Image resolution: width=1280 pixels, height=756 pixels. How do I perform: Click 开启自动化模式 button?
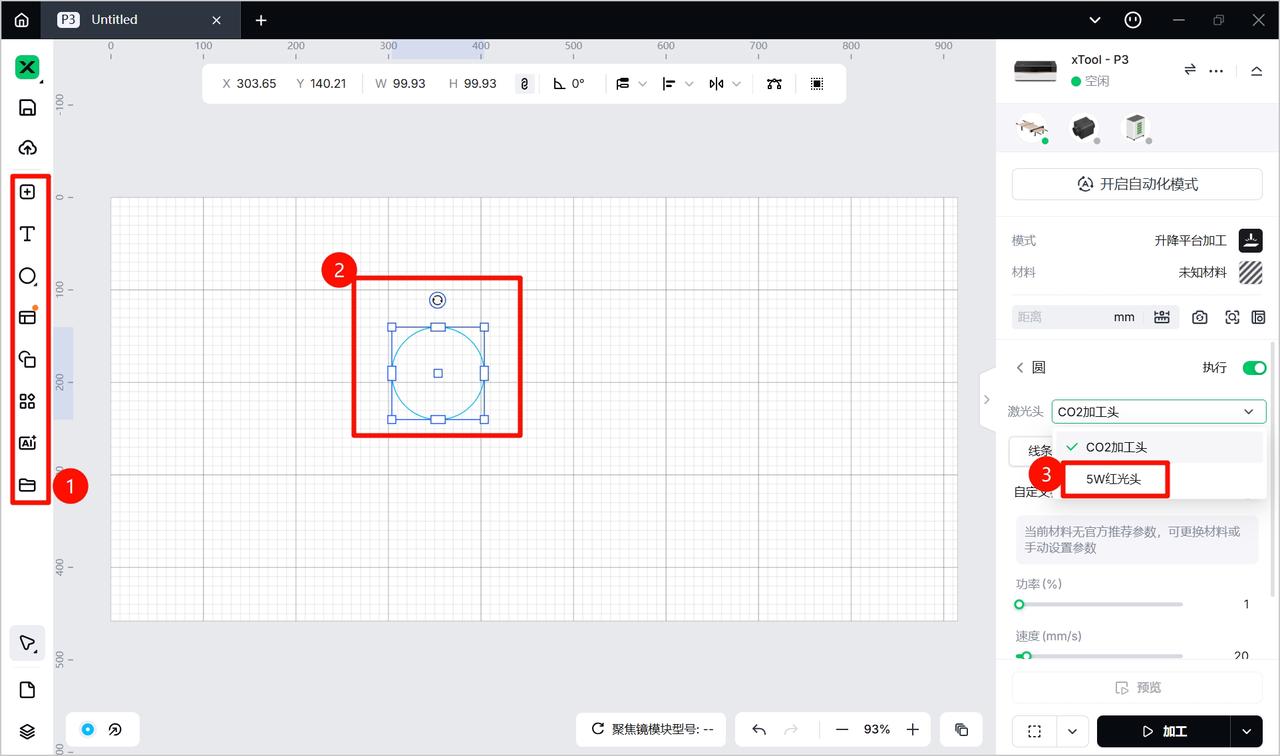click(1137, 184)
